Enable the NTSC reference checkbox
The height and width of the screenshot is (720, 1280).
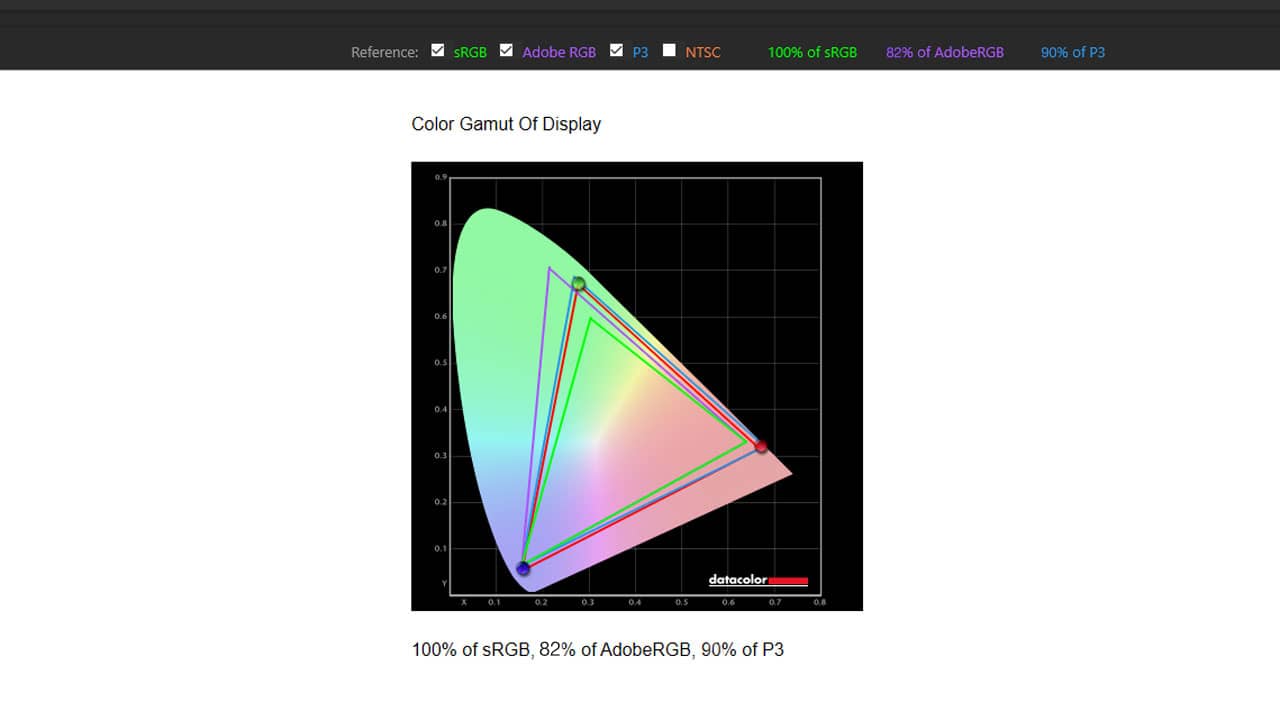(x=669, y=51)
